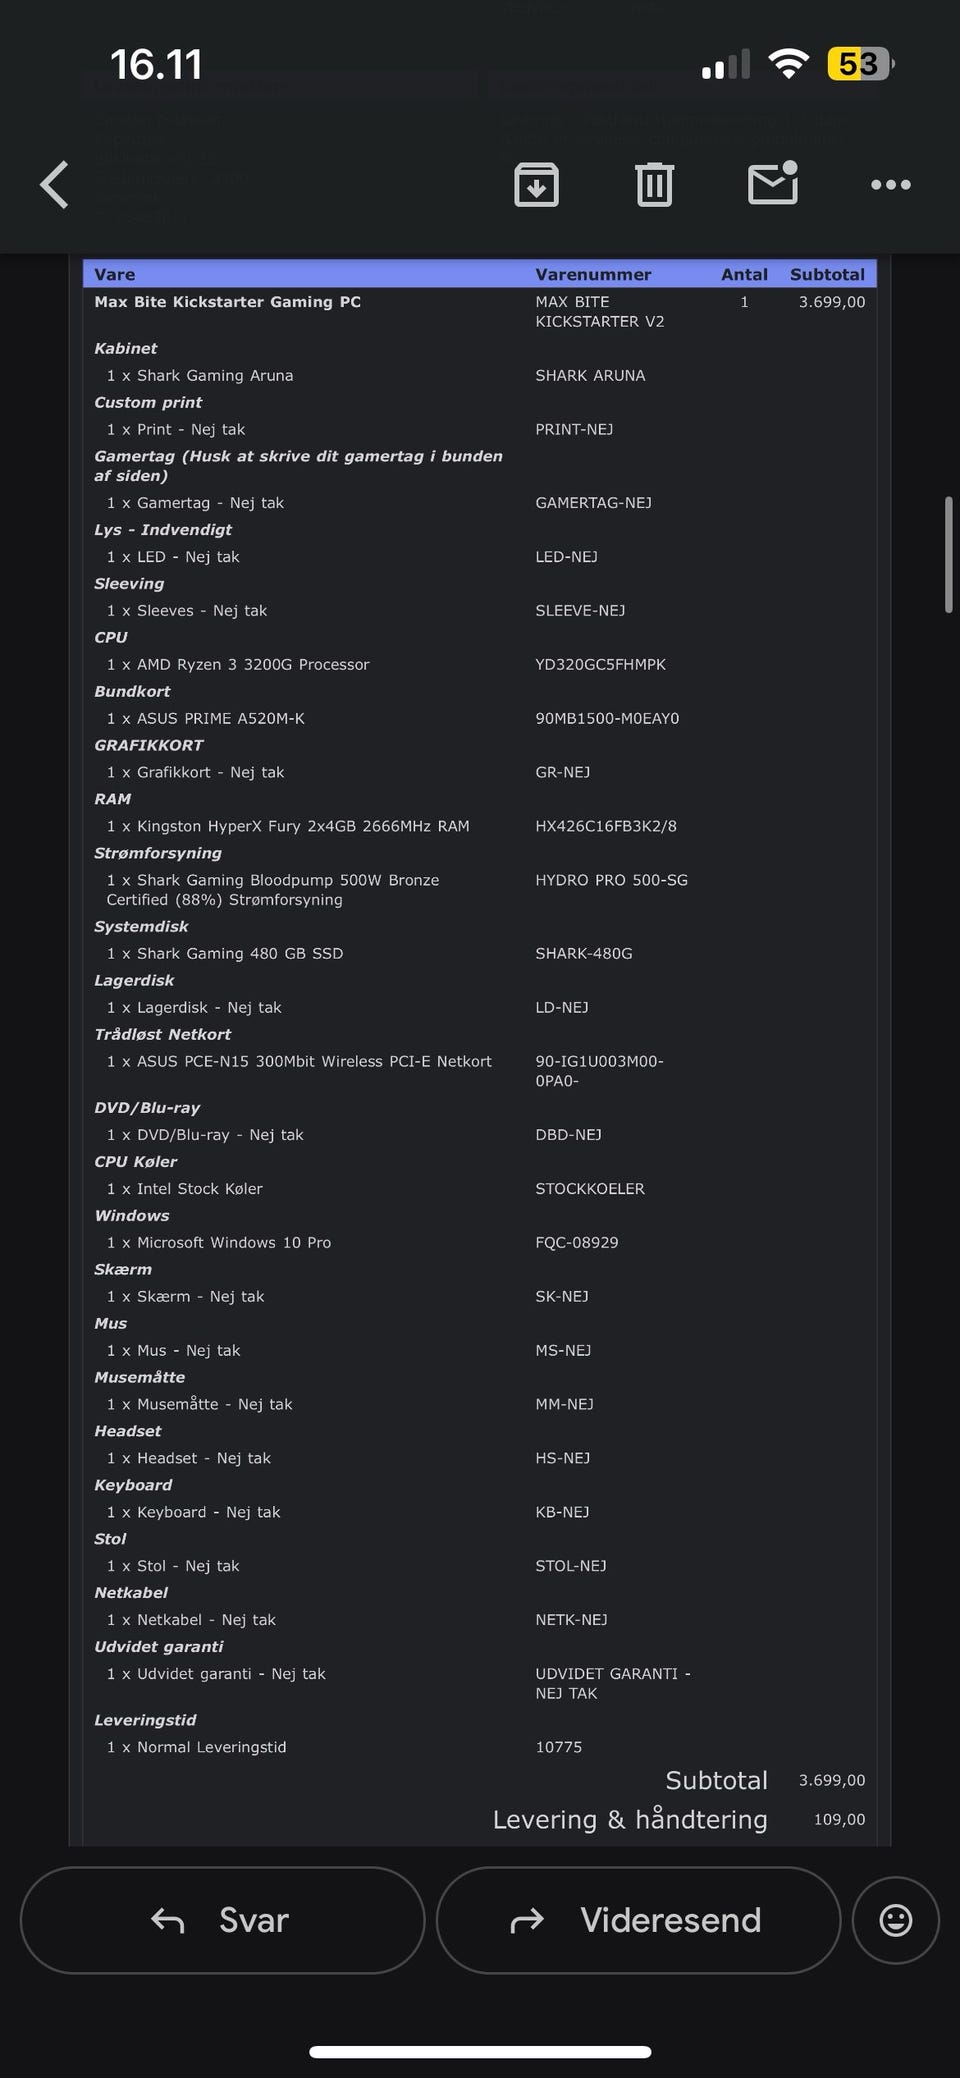Image resolution: width=960 pixels, height=2078 pixels.
Task: Tap the Subtotal column header
Action: pos(827,274)
